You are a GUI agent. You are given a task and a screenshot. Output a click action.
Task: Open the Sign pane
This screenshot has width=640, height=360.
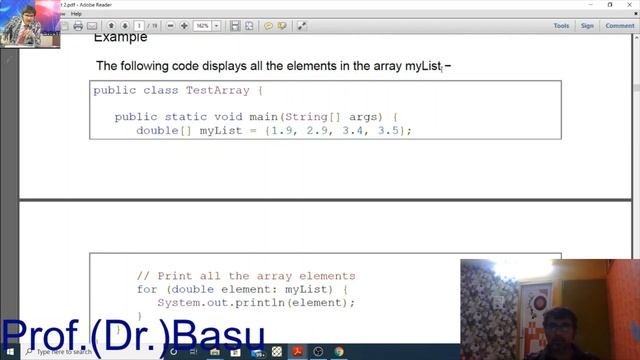click(x=587, y=26)
